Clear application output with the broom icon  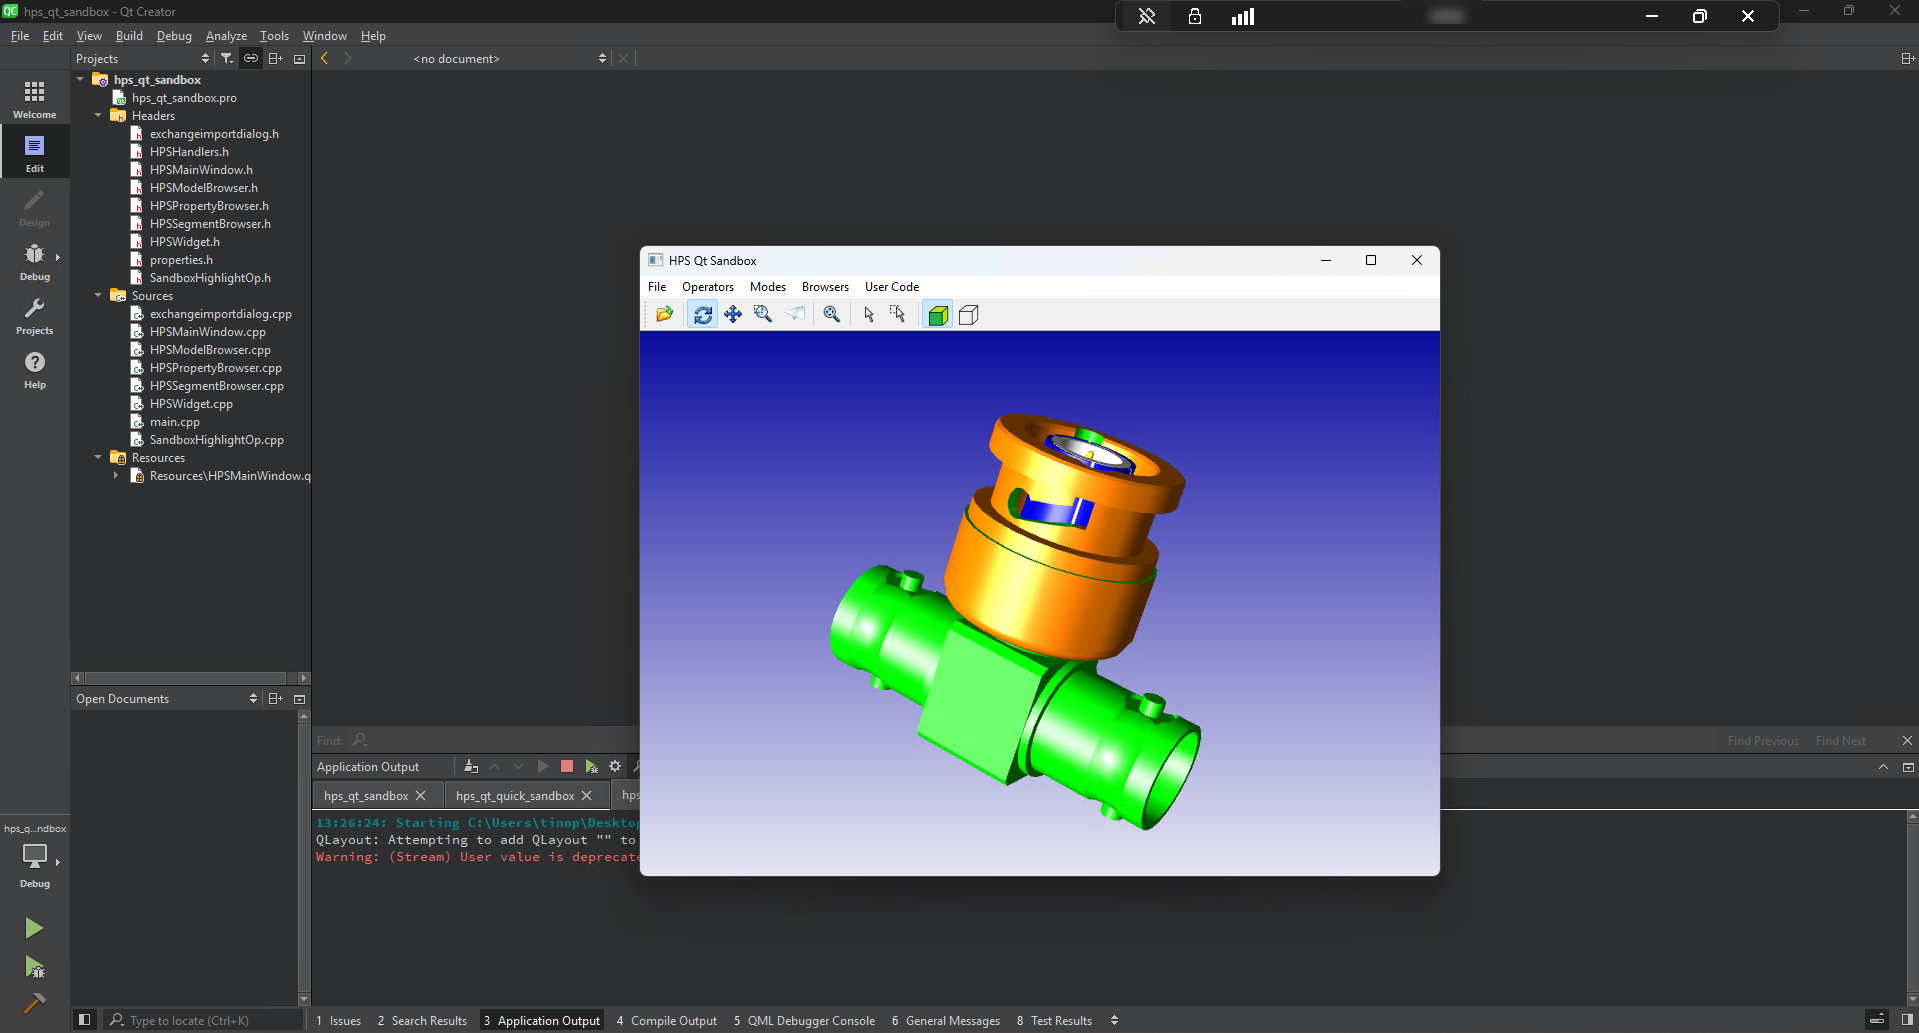[471, 767]
